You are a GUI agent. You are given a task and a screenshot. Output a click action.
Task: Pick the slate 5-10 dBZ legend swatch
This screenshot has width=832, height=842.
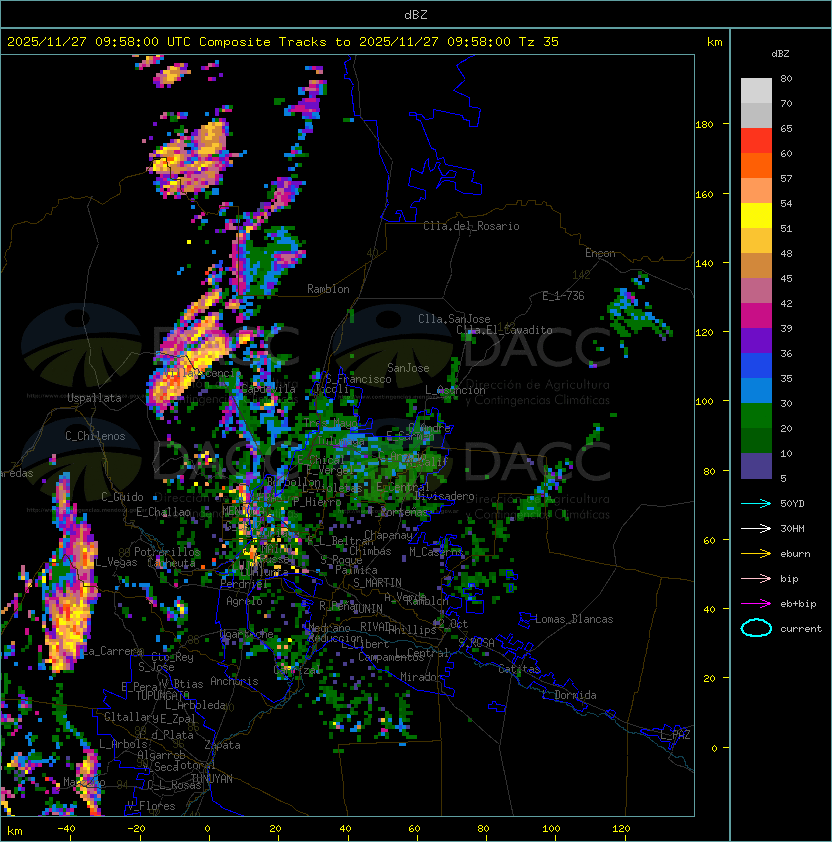coord(756,466)
